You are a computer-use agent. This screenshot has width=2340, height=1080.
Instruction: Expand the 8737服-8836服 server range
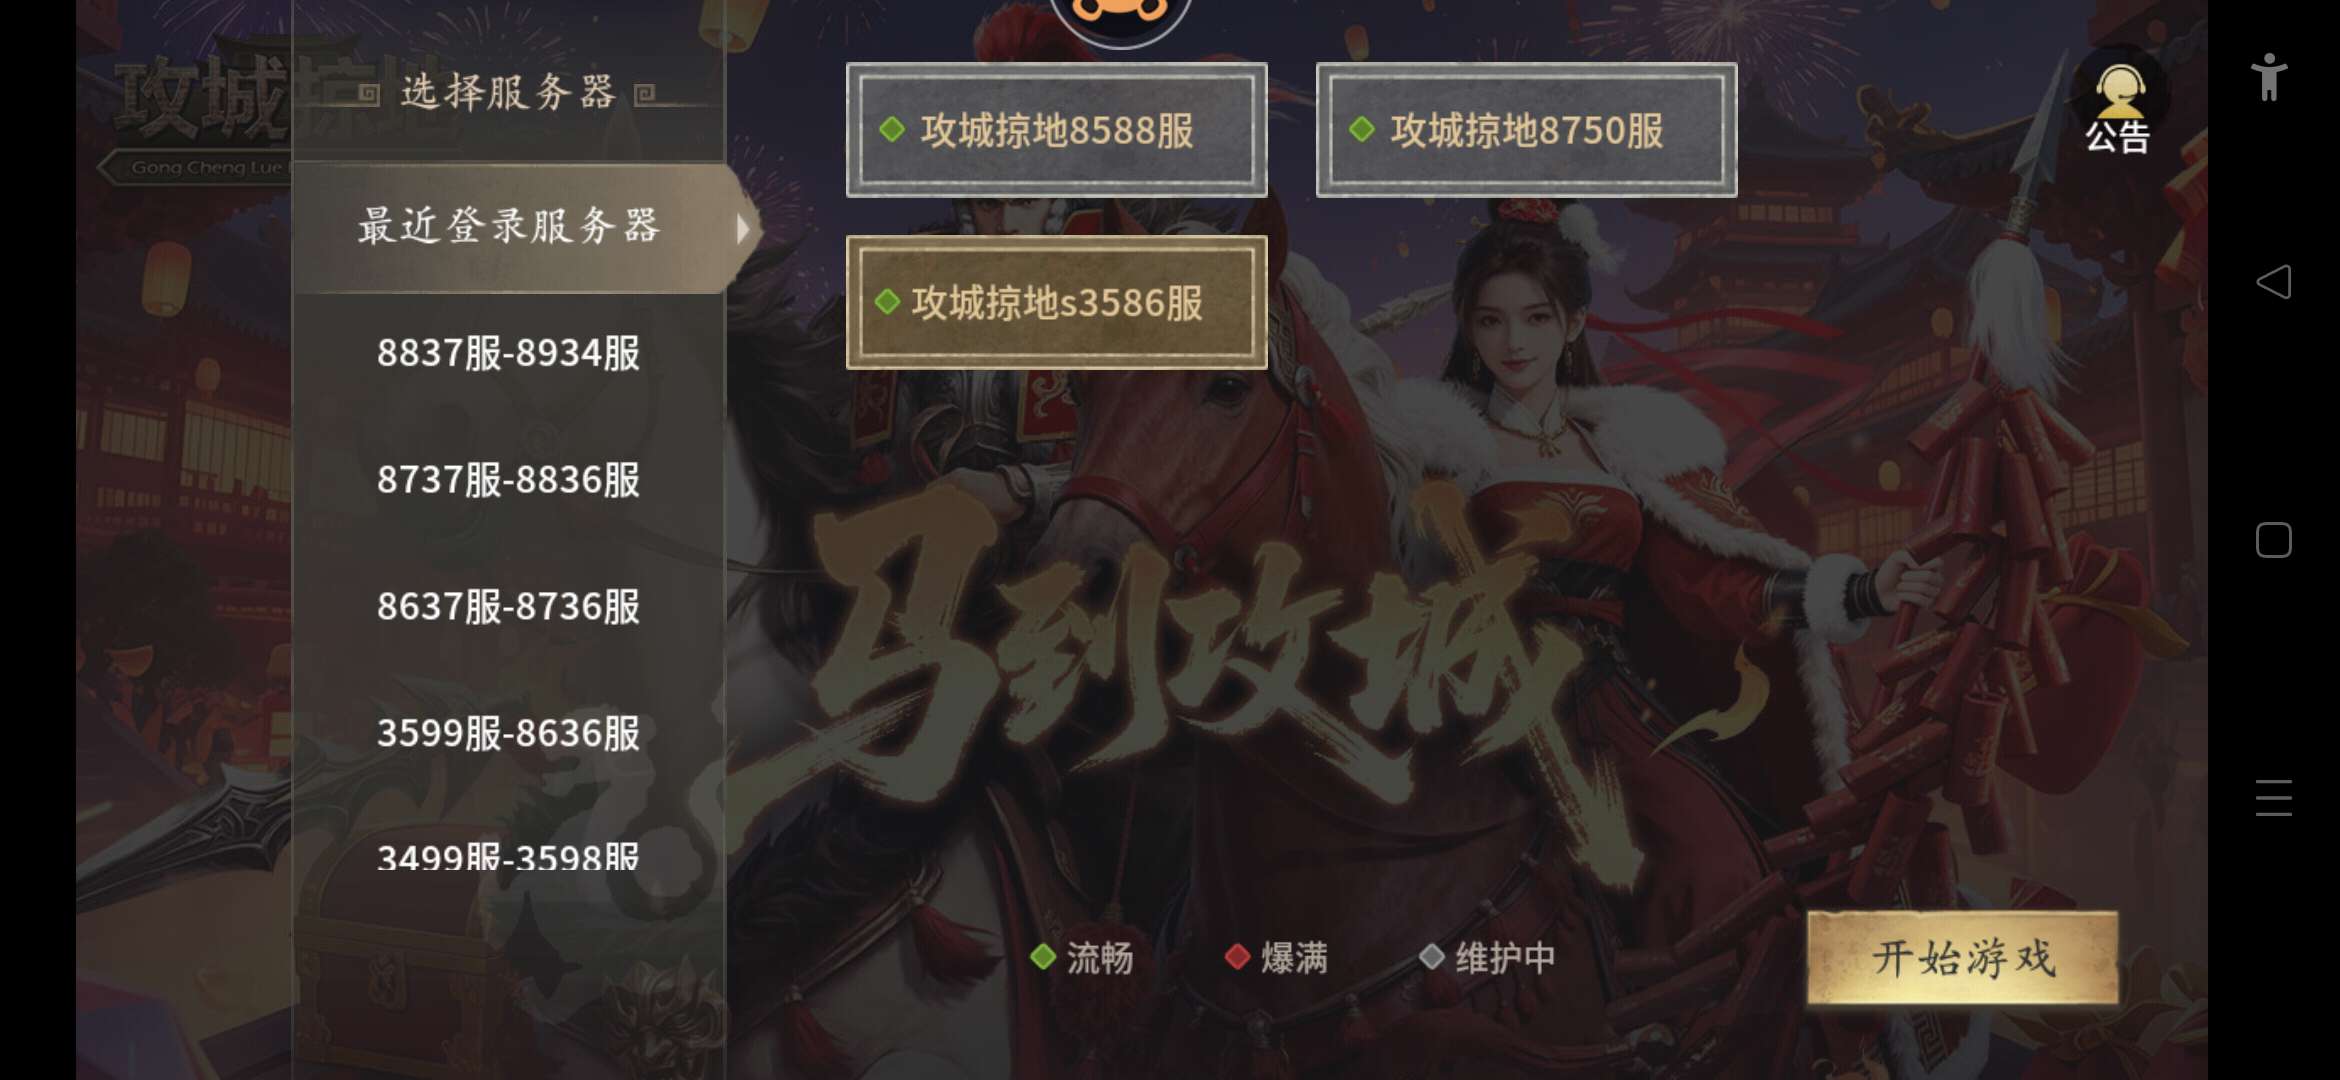point(508,480)
